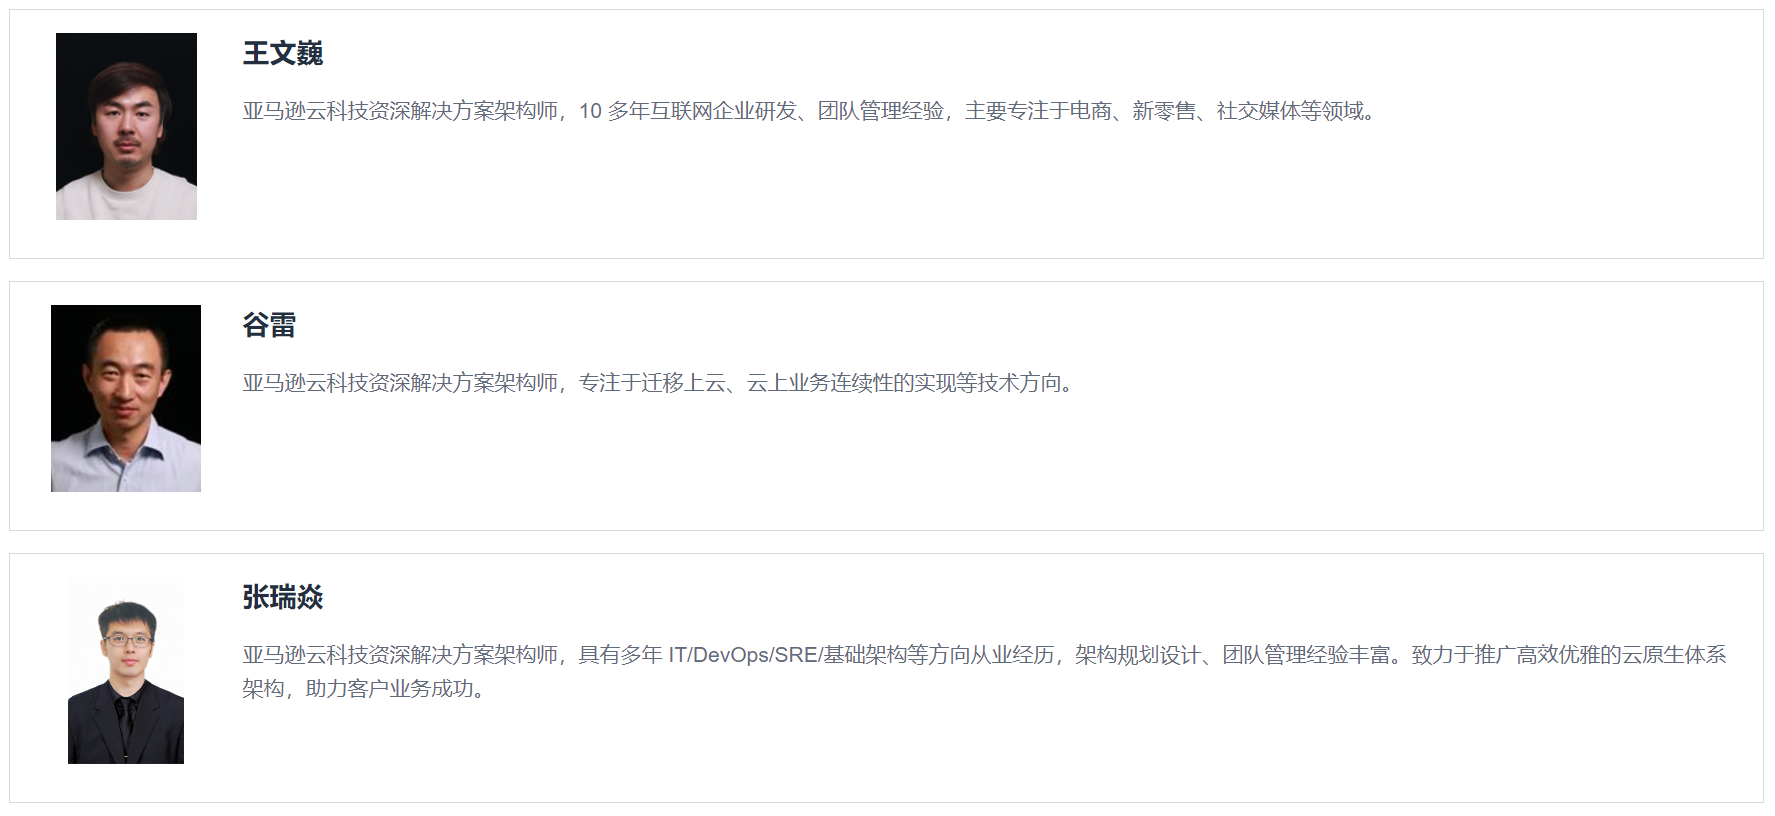The image size is (1775, 816).
Task: Click '亚马逊云科技资深解决方案架构师' in 谷雷's bio
Action: (400, 383)
